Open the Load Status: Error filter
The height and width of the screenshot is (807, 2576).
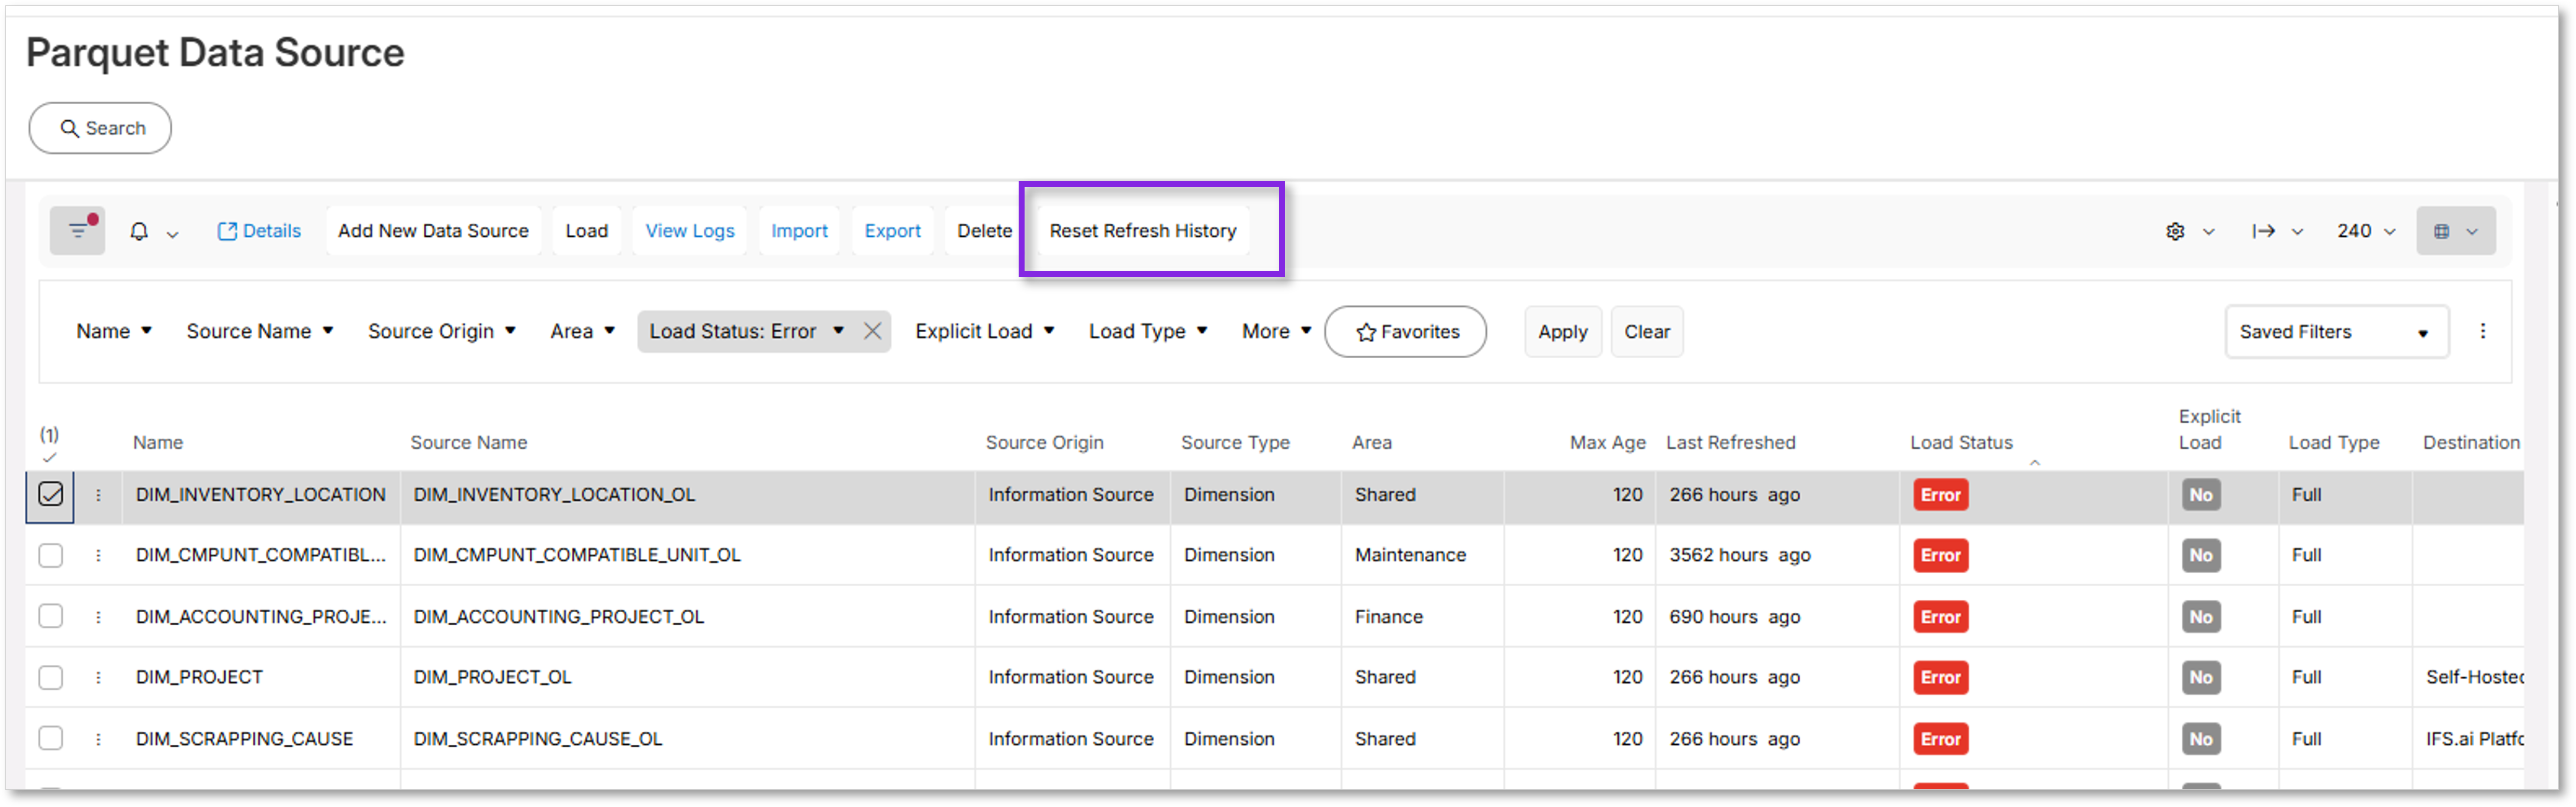click(746, 331)
